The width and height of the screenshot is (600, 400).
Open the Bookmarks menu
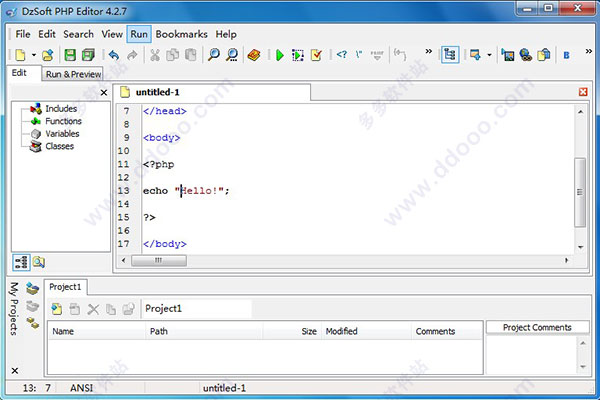181,34
